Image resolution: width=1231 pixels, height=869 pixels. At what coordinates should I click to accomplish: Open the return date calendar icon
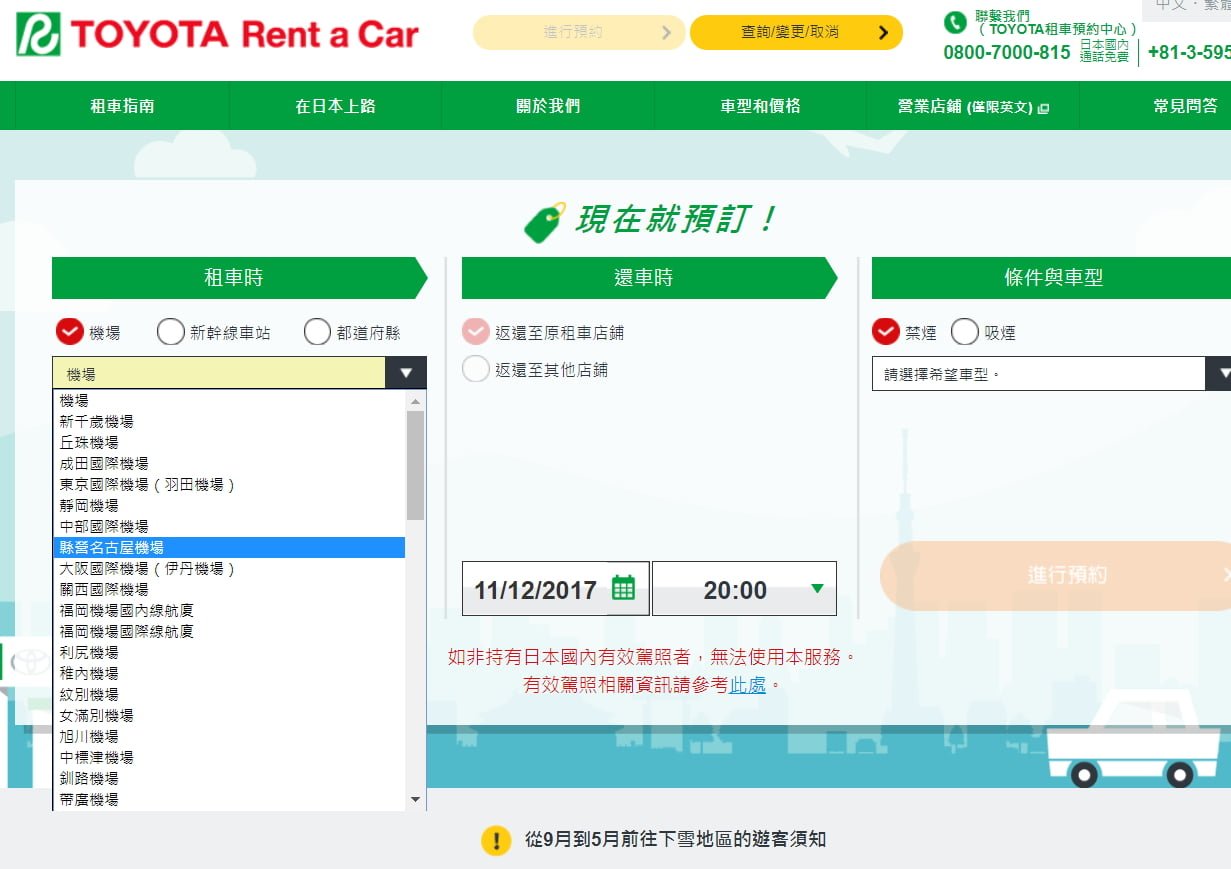point(623,588)
